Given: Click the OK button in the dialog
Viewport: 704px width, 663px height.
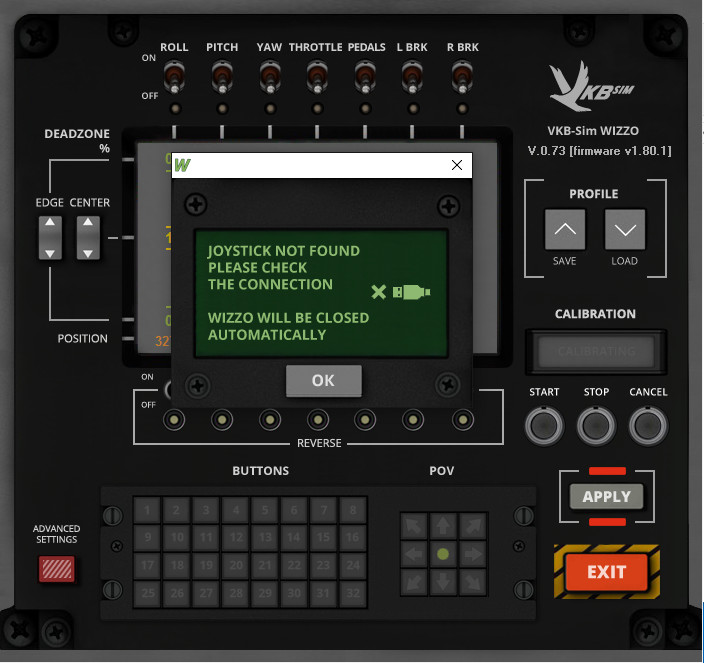Looking at the screenshot, I should coord(323,381).
